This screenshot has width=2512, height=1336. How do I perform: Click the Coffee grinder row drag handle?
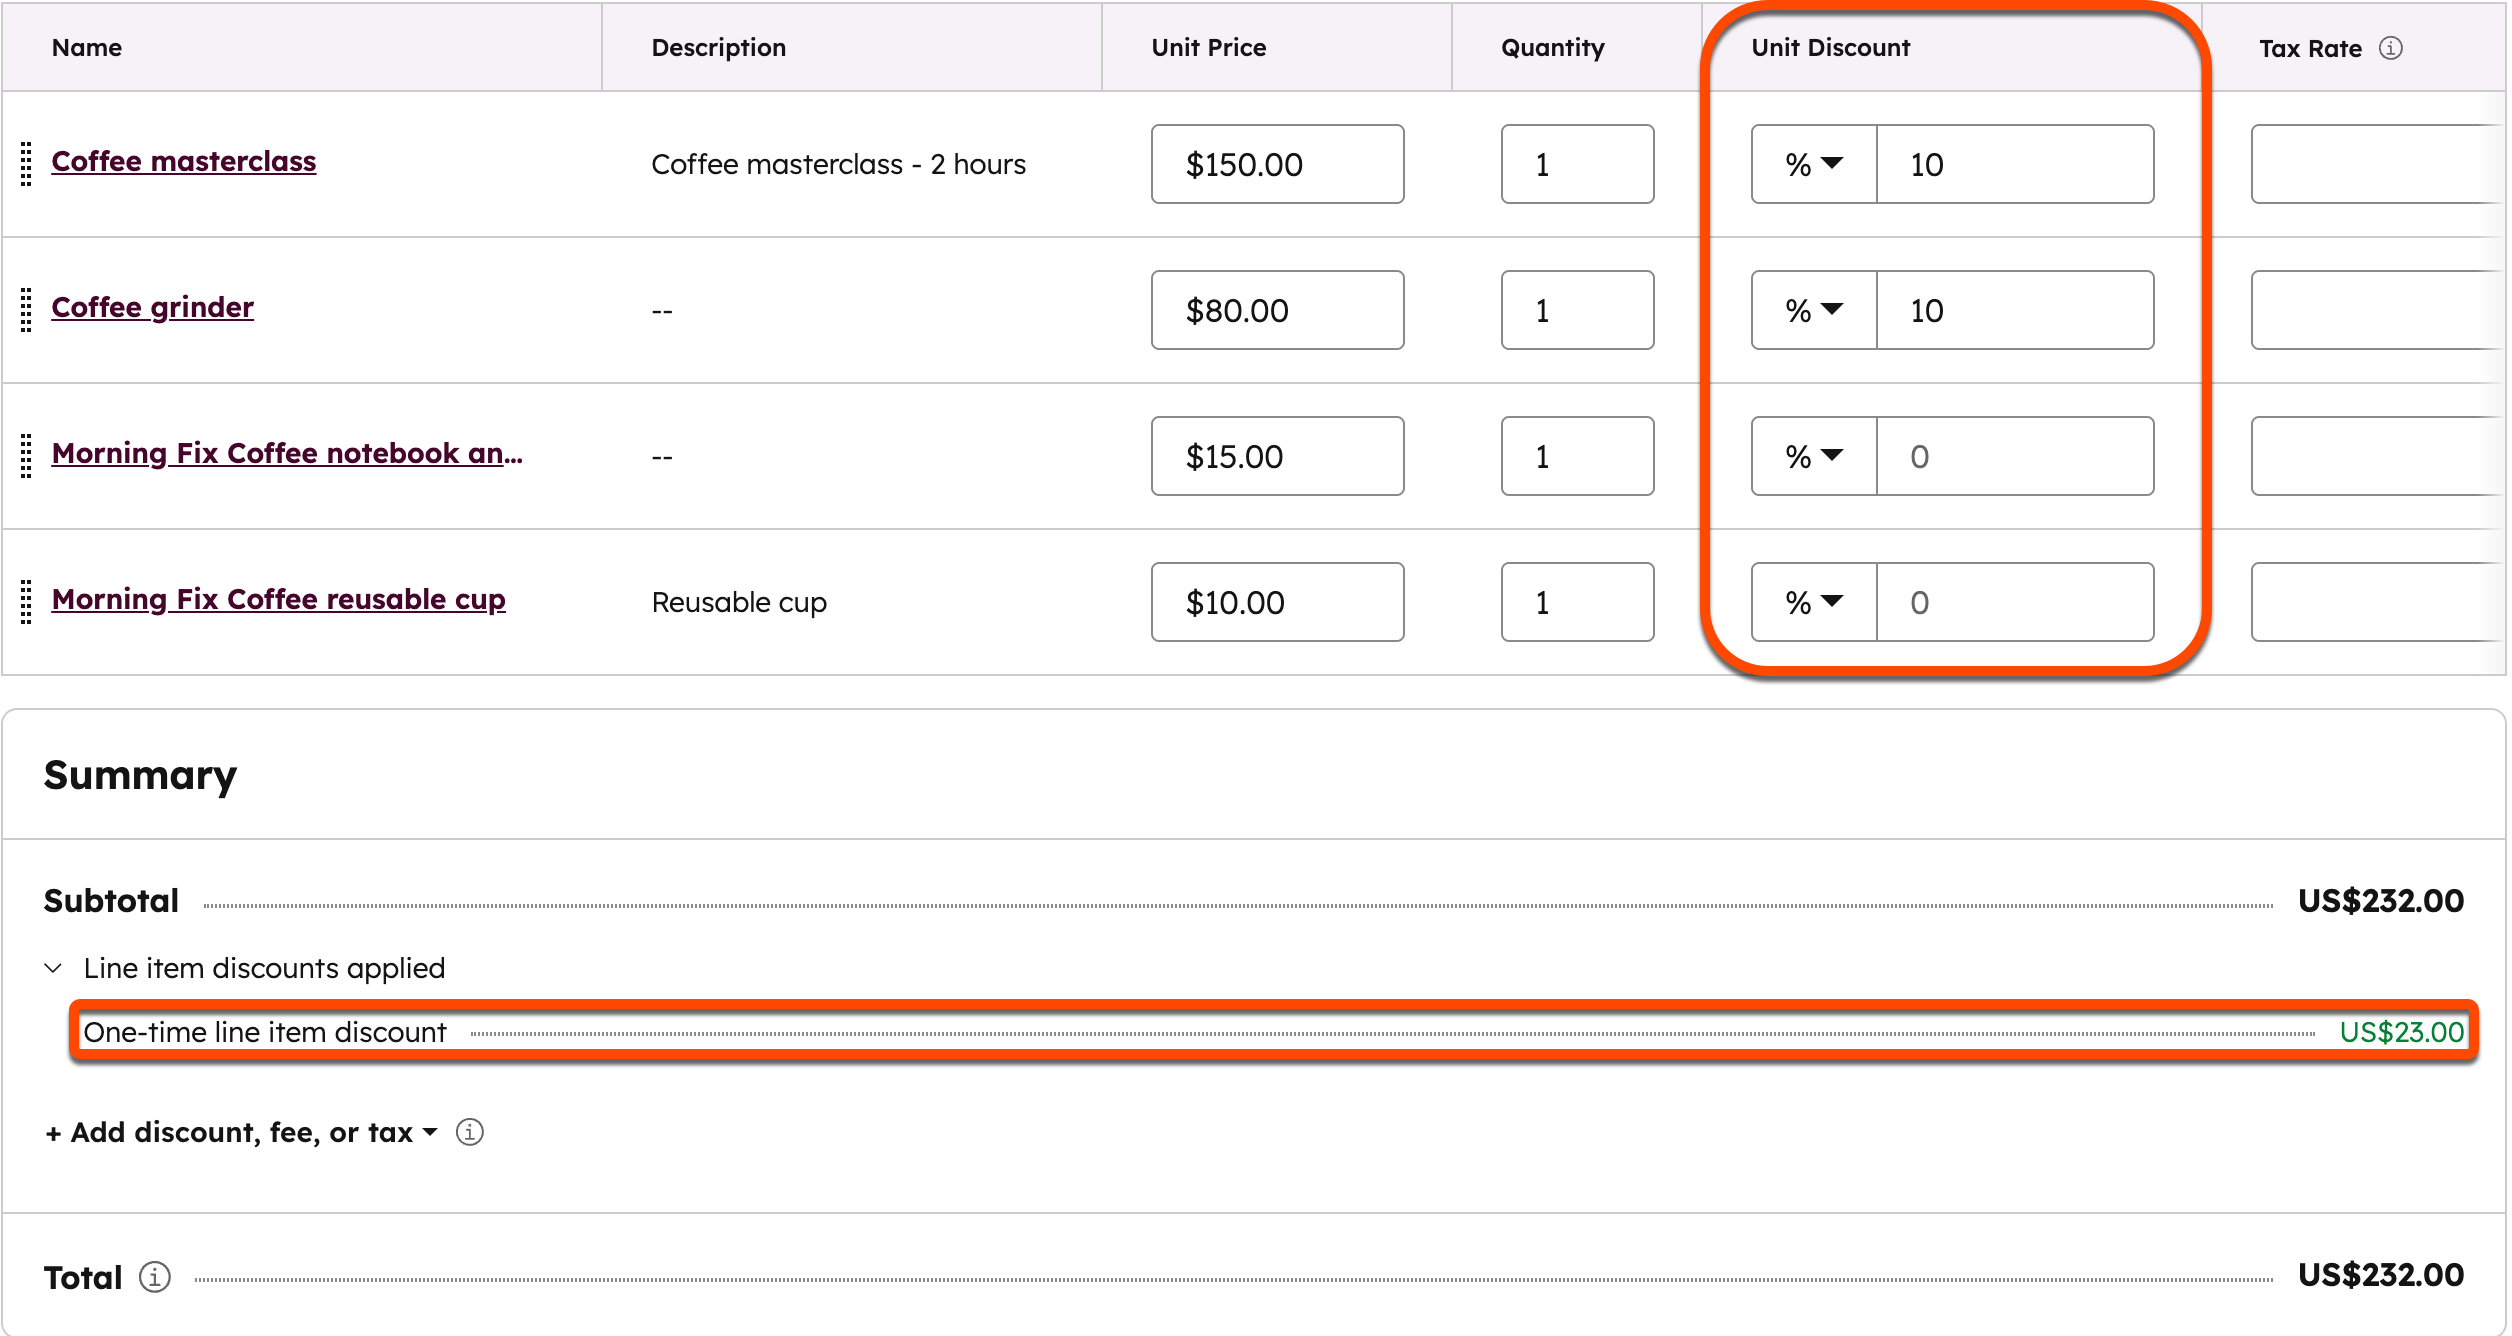click(x=27, y=310)
